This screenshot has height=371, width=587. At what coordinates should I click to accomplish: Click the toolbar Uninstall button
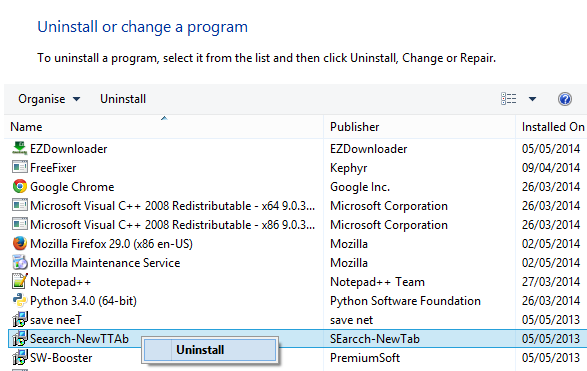pyautogui.click(x=123, y=99)
